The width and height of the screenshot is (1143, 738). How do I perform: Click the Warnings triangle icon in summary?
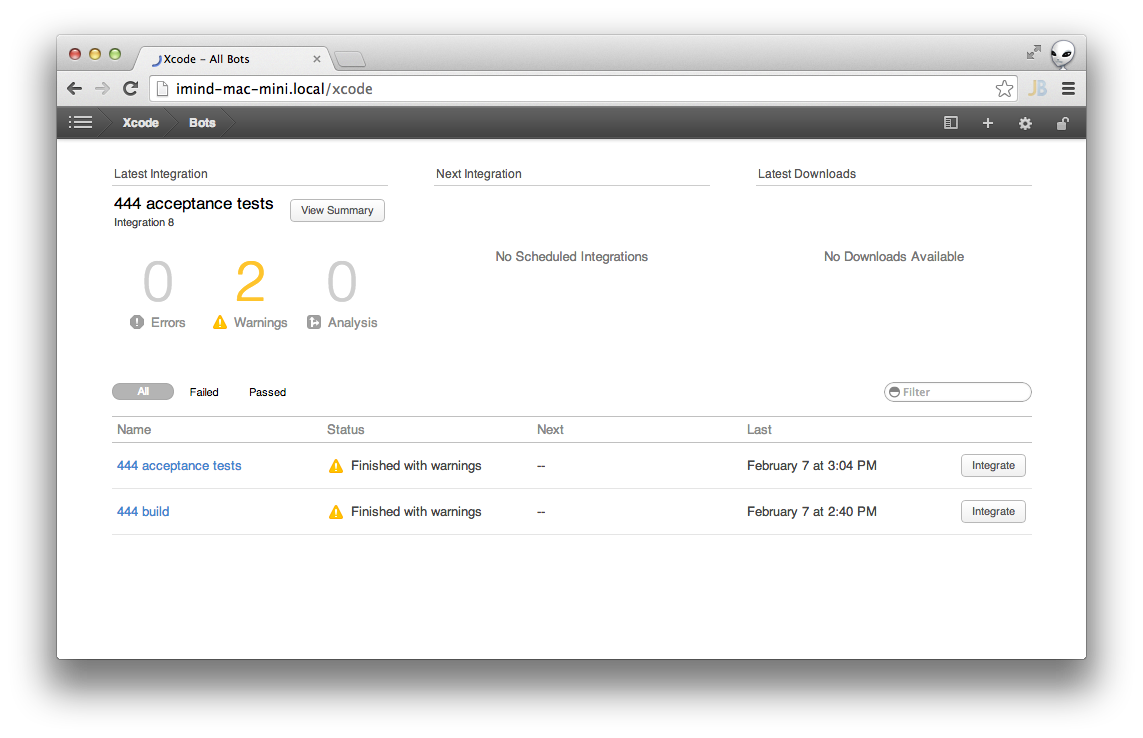(x=219, y=322)
